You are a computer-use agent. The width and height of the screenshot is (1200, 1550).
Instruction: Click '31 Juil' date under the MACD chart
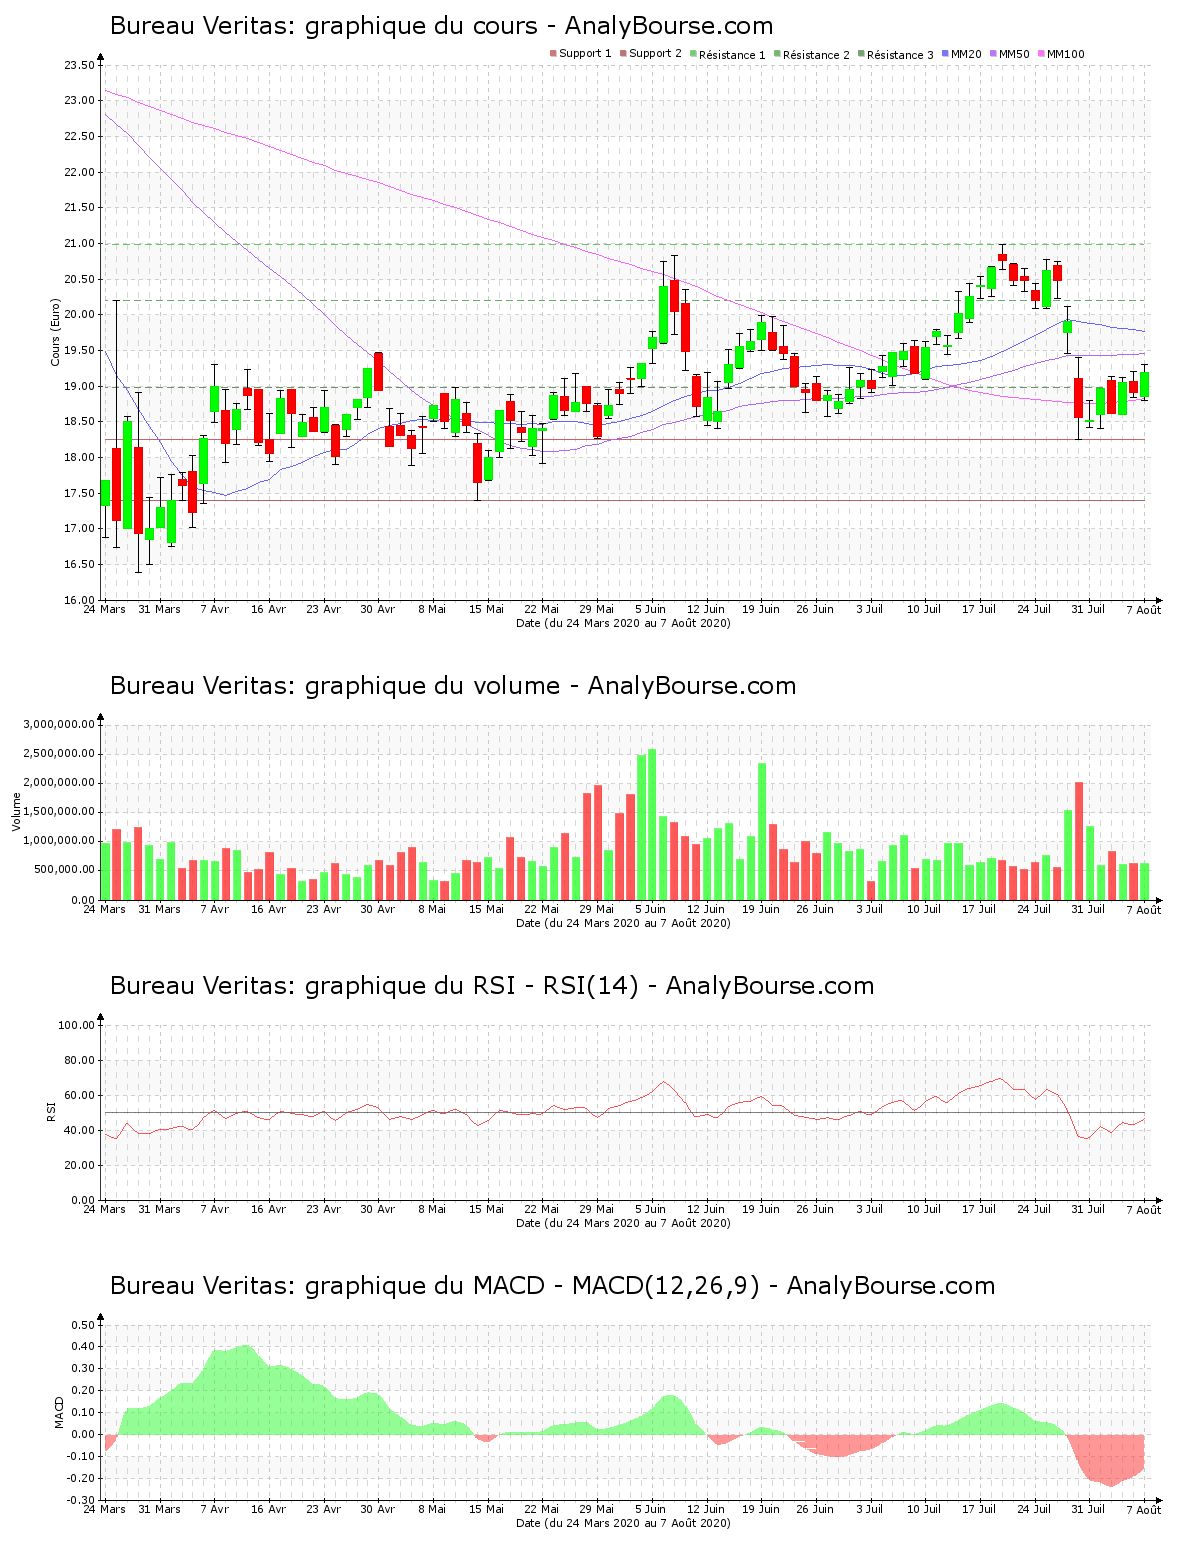pyautogui.click(x=1088, y=1509)
